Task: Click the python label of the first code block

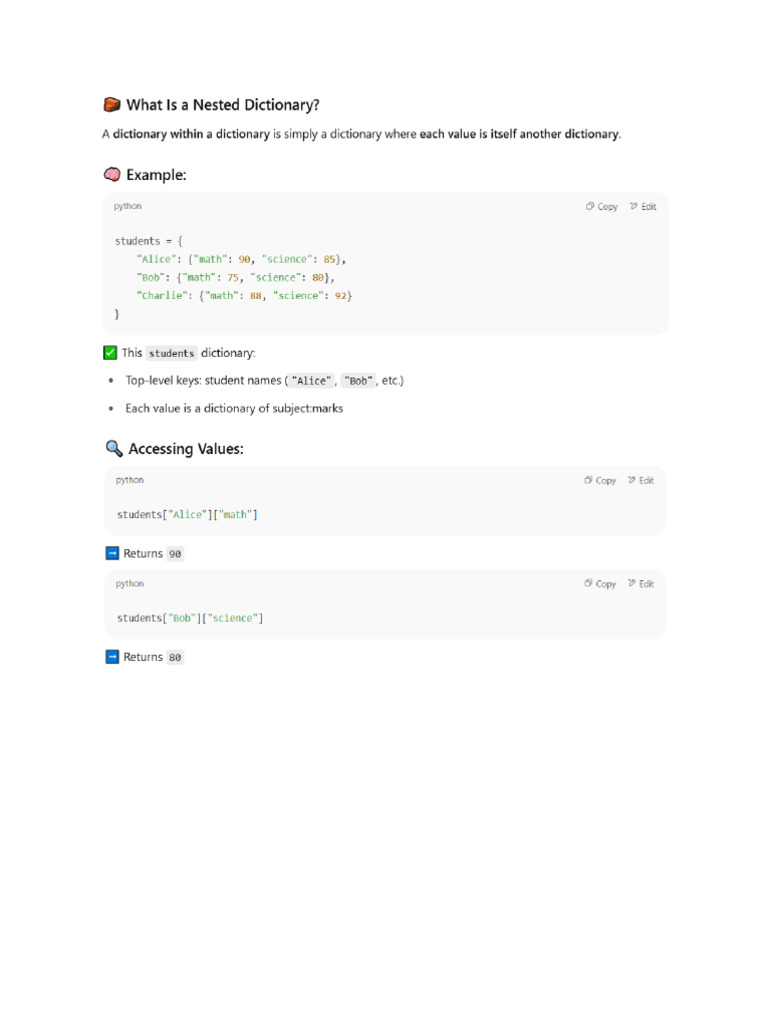Action: coord(128,206)
